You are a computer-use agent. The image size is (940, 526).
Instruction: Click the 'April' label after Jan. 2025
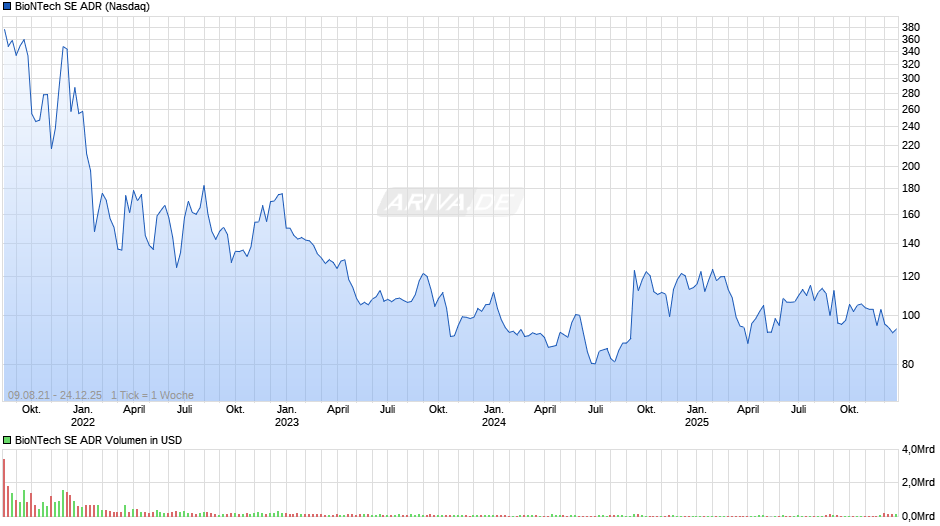[x=748, y=410]
